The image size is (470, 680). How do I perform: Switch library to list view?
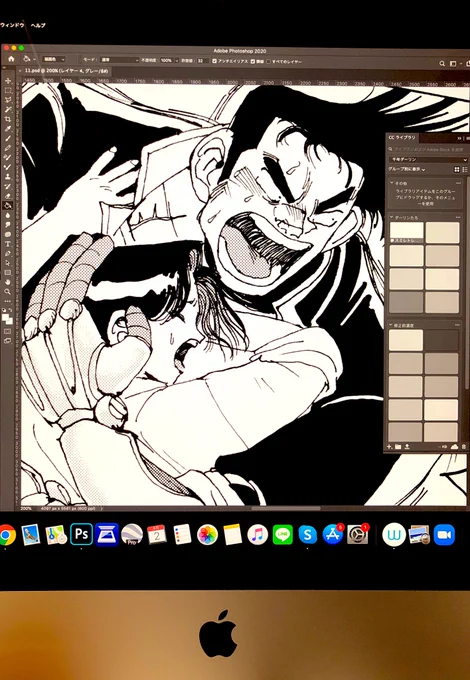click(x=465, y=170)
